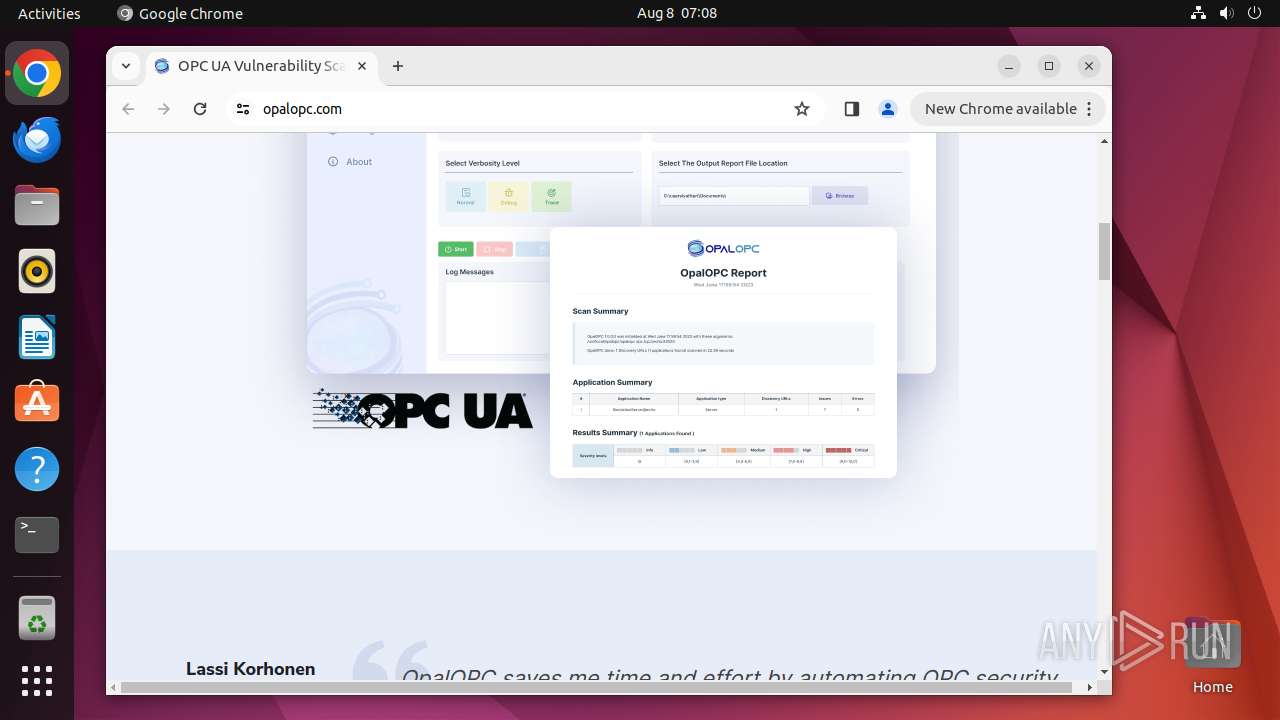Expand the tab search dropdown chevron
Screen dimensions: 1280x720
[125, 66]
